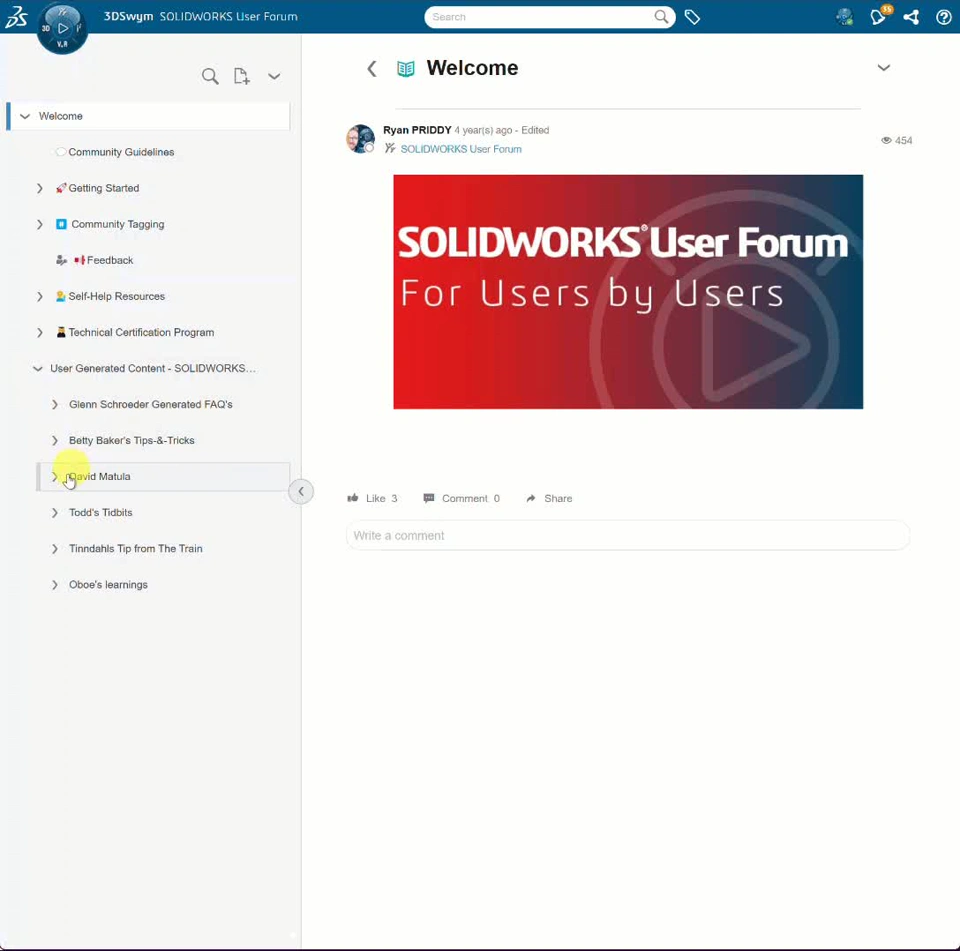Go back using arrow beside Welcome title
The height and width of the screenshot is (951, 960).
372,68
